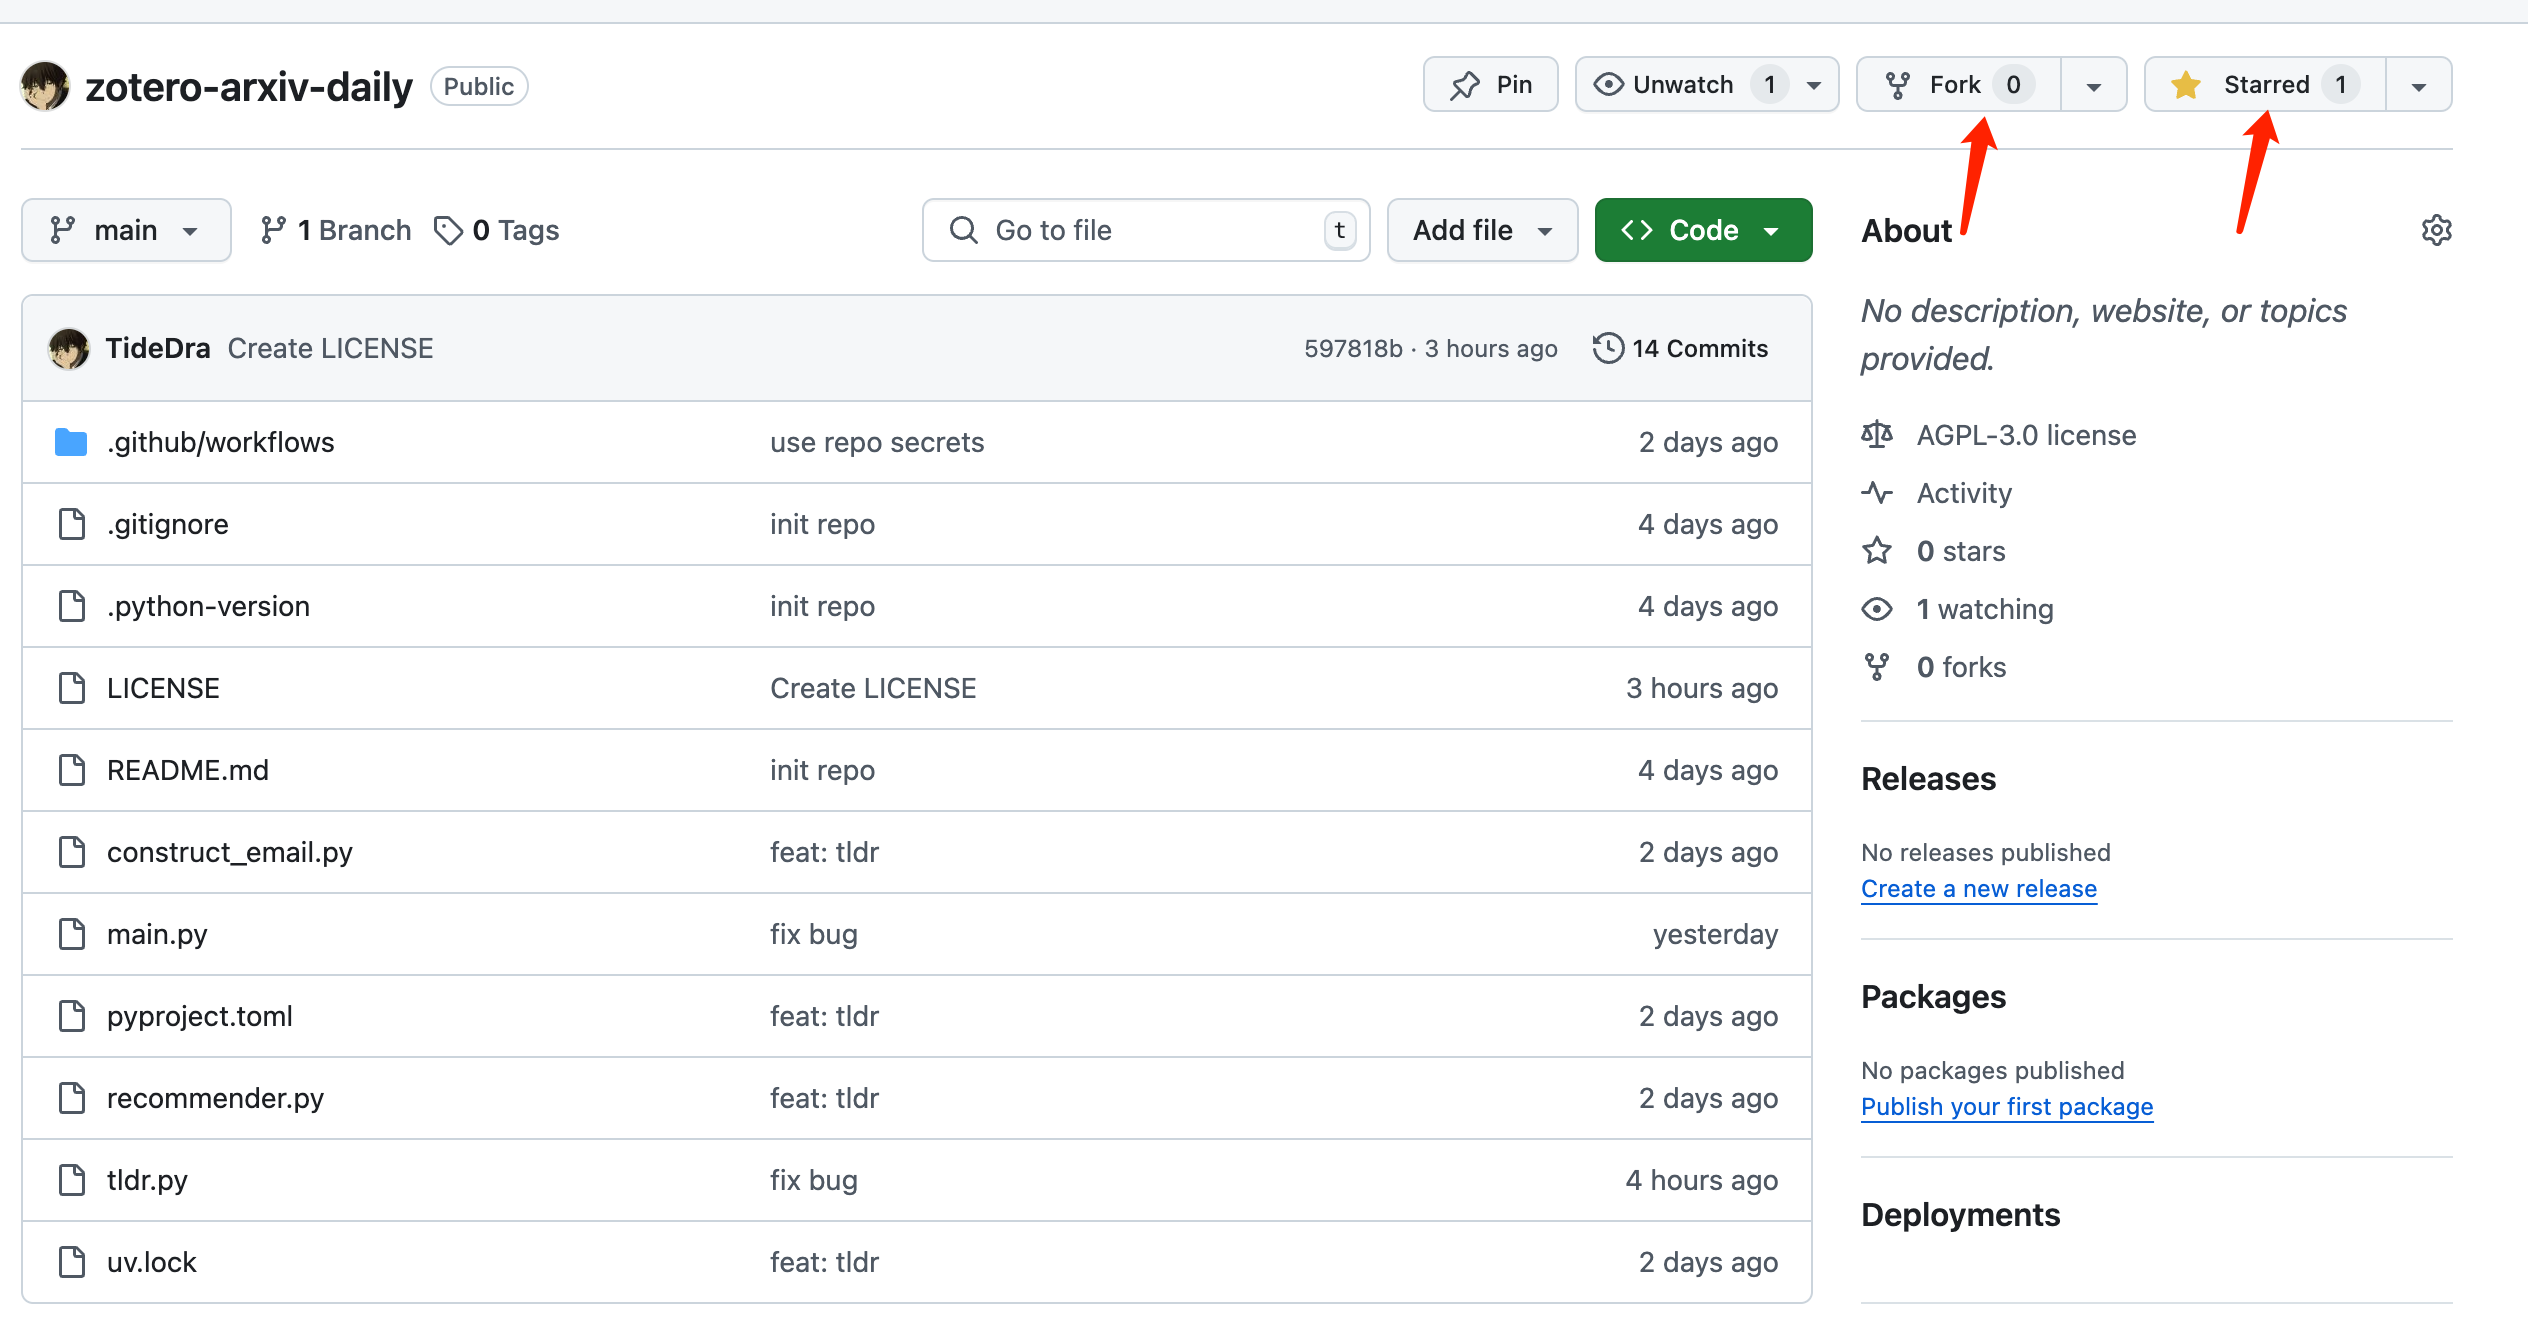
Task: Unstar the repository via Starred button
Action: coord(2265,85)
